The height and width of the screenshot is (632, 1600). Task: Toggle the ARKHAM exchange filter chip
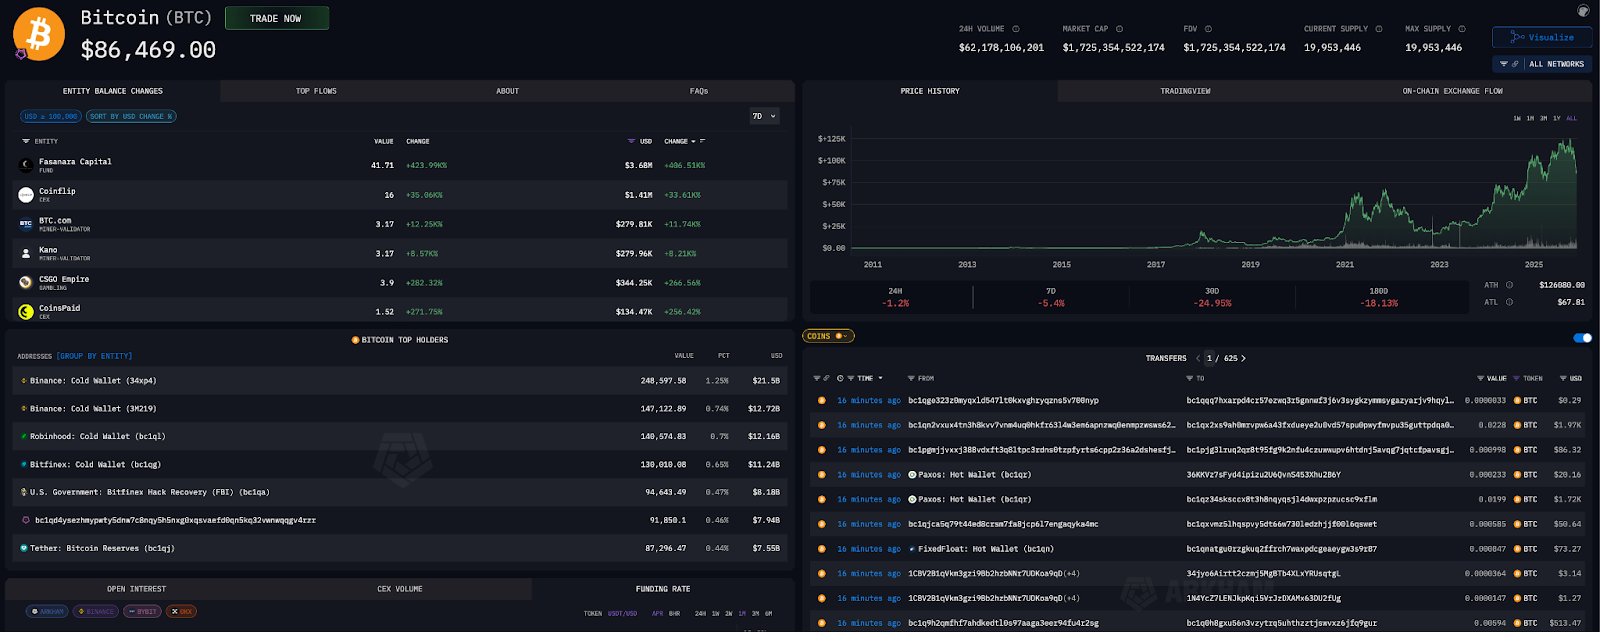(x=47, y=611)
